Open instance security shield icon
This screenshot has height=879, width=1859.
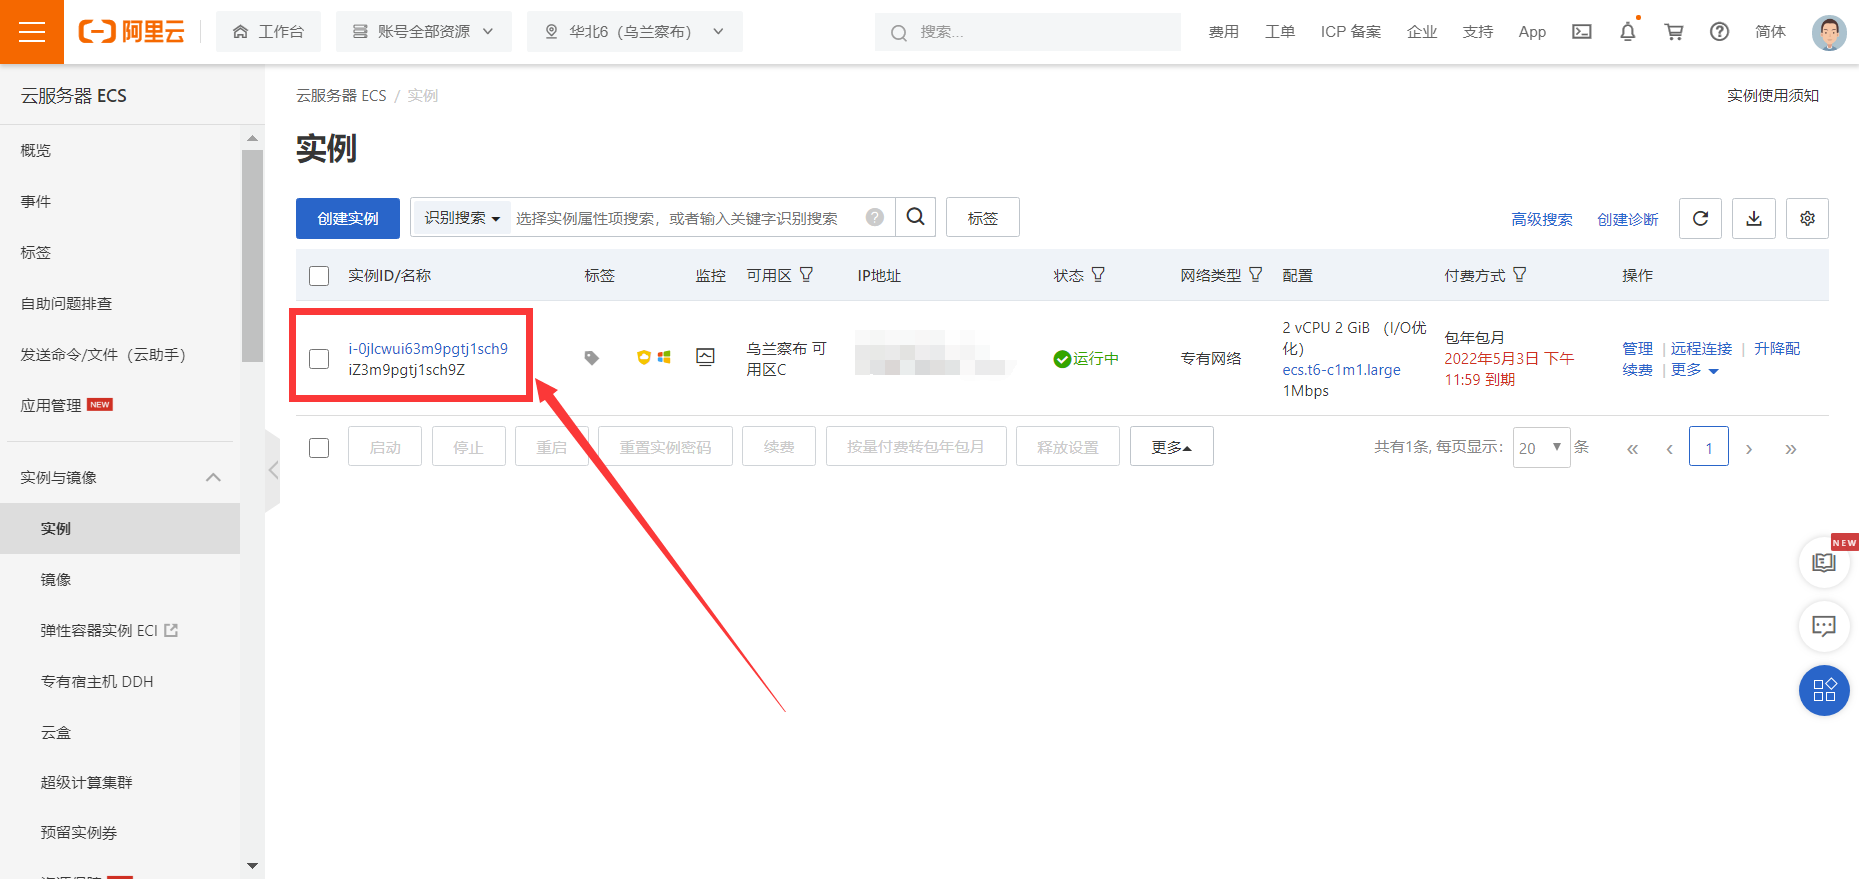point(644,357)
